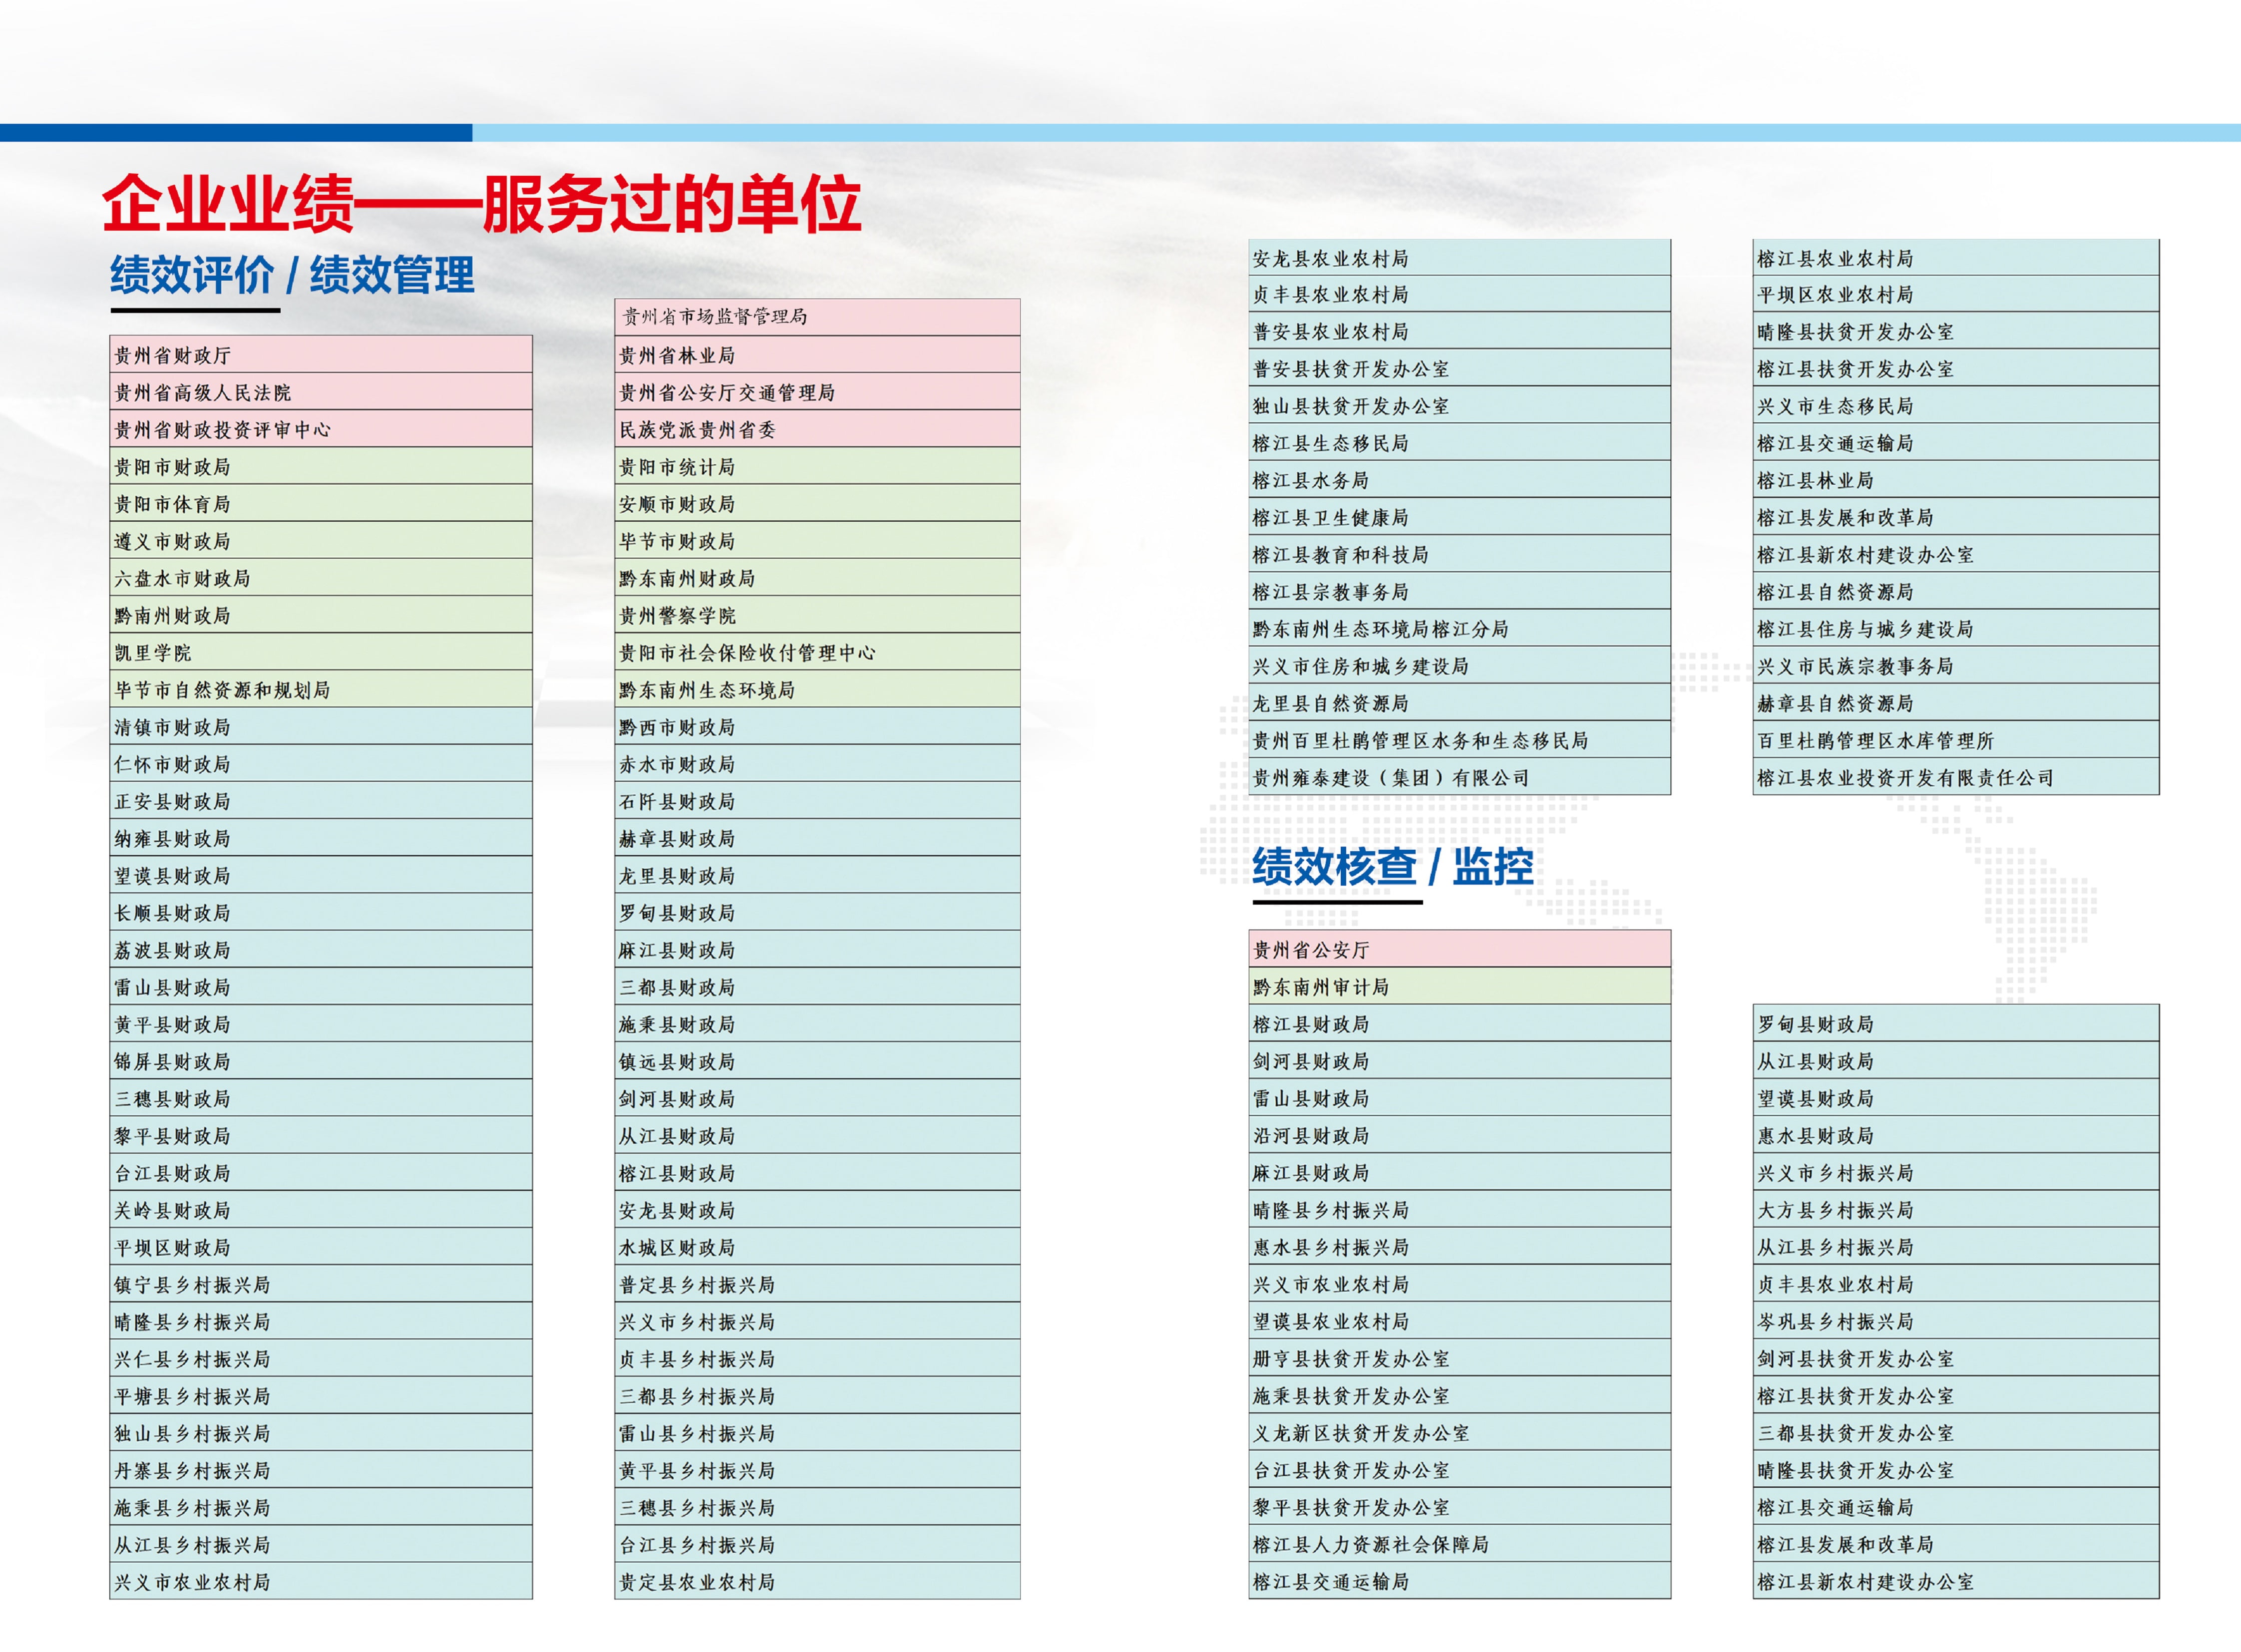This screenshot has height=1652, width=2241.
Task: Select the row 仁怀市财政局
Action: (321, 764)
